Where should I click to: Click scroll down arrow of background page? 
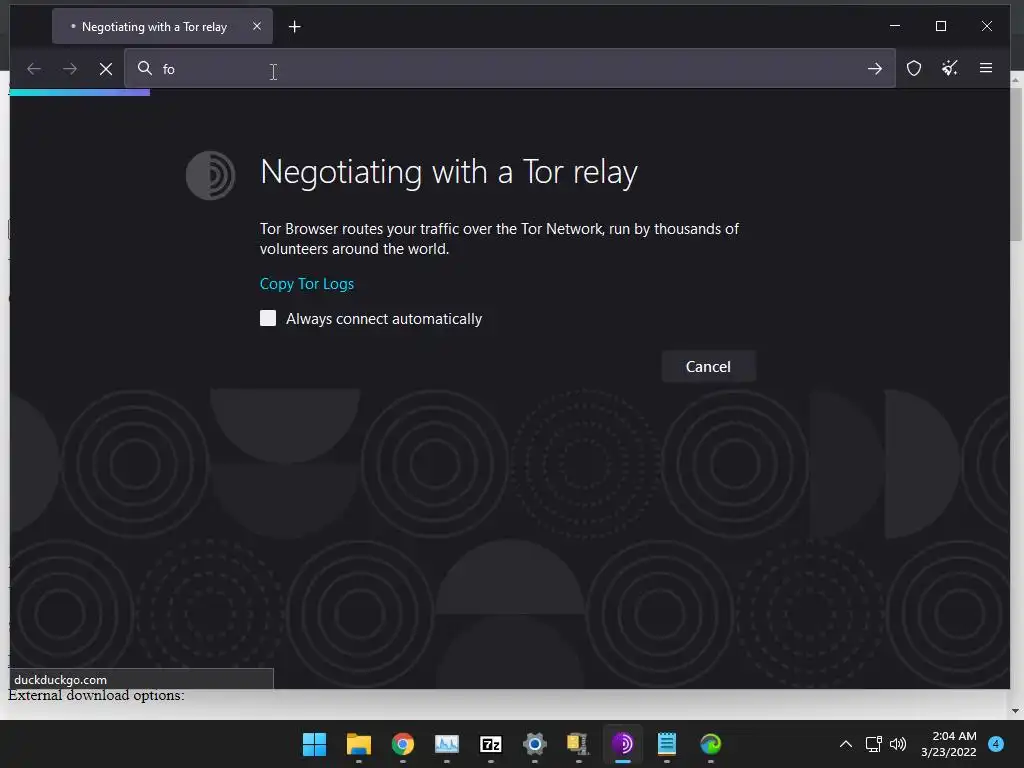[x=1016, y=711]
